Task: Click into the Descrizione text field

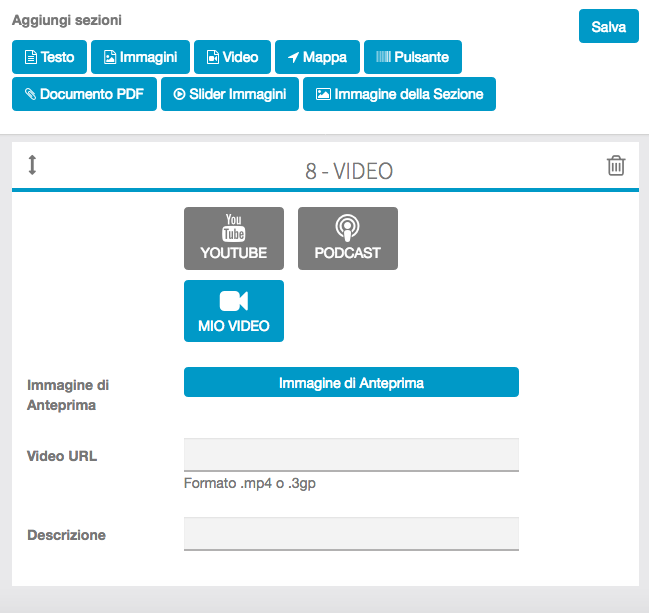Action: [351, 533]
